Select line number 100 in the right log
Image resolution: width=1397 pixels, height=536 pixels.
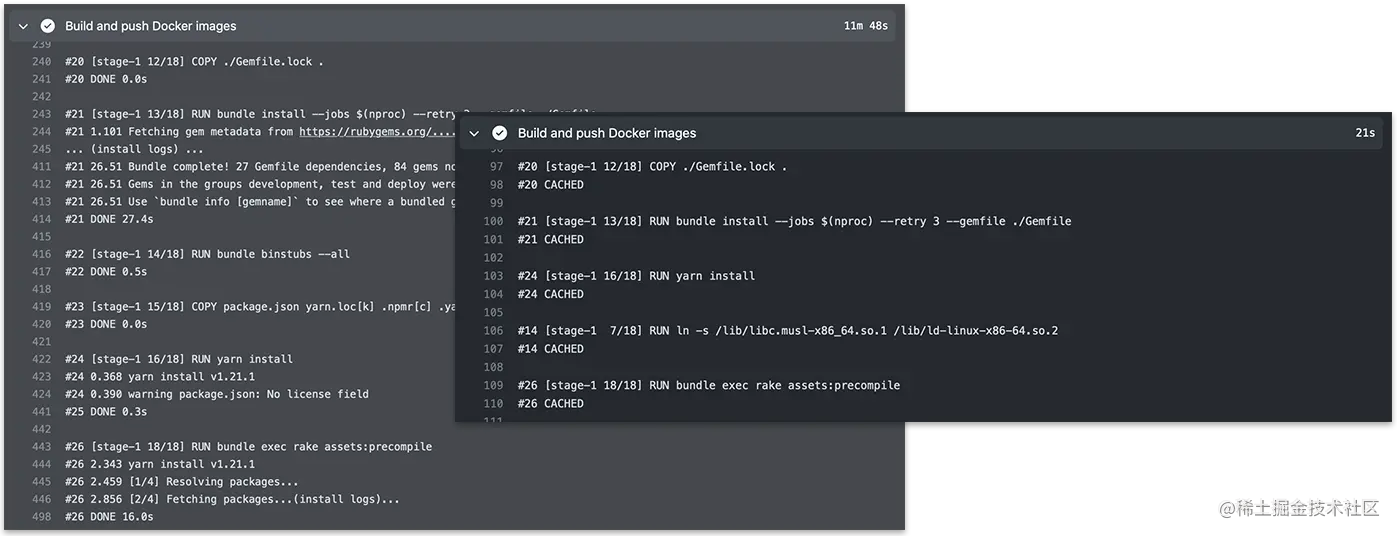(x=494, y=221)
